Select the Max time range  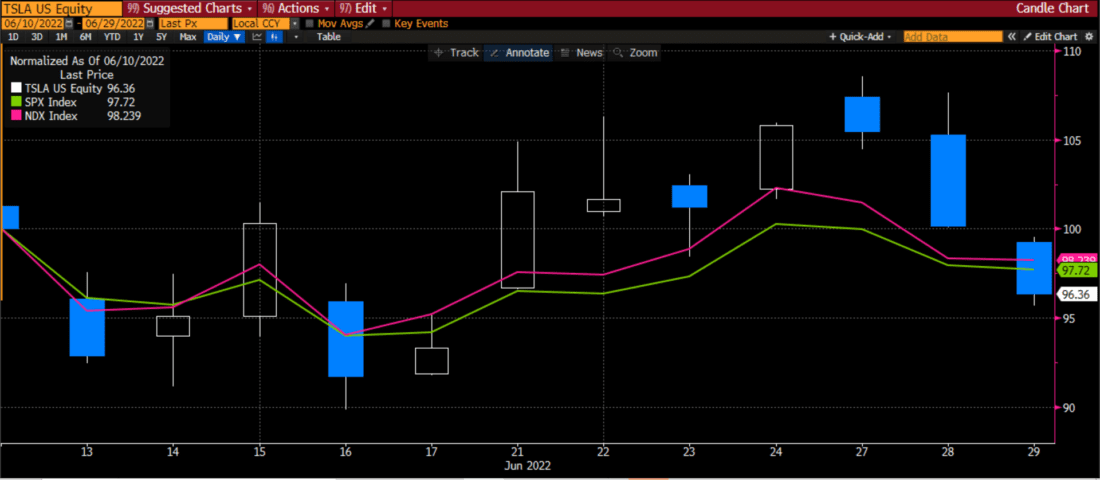187,36
